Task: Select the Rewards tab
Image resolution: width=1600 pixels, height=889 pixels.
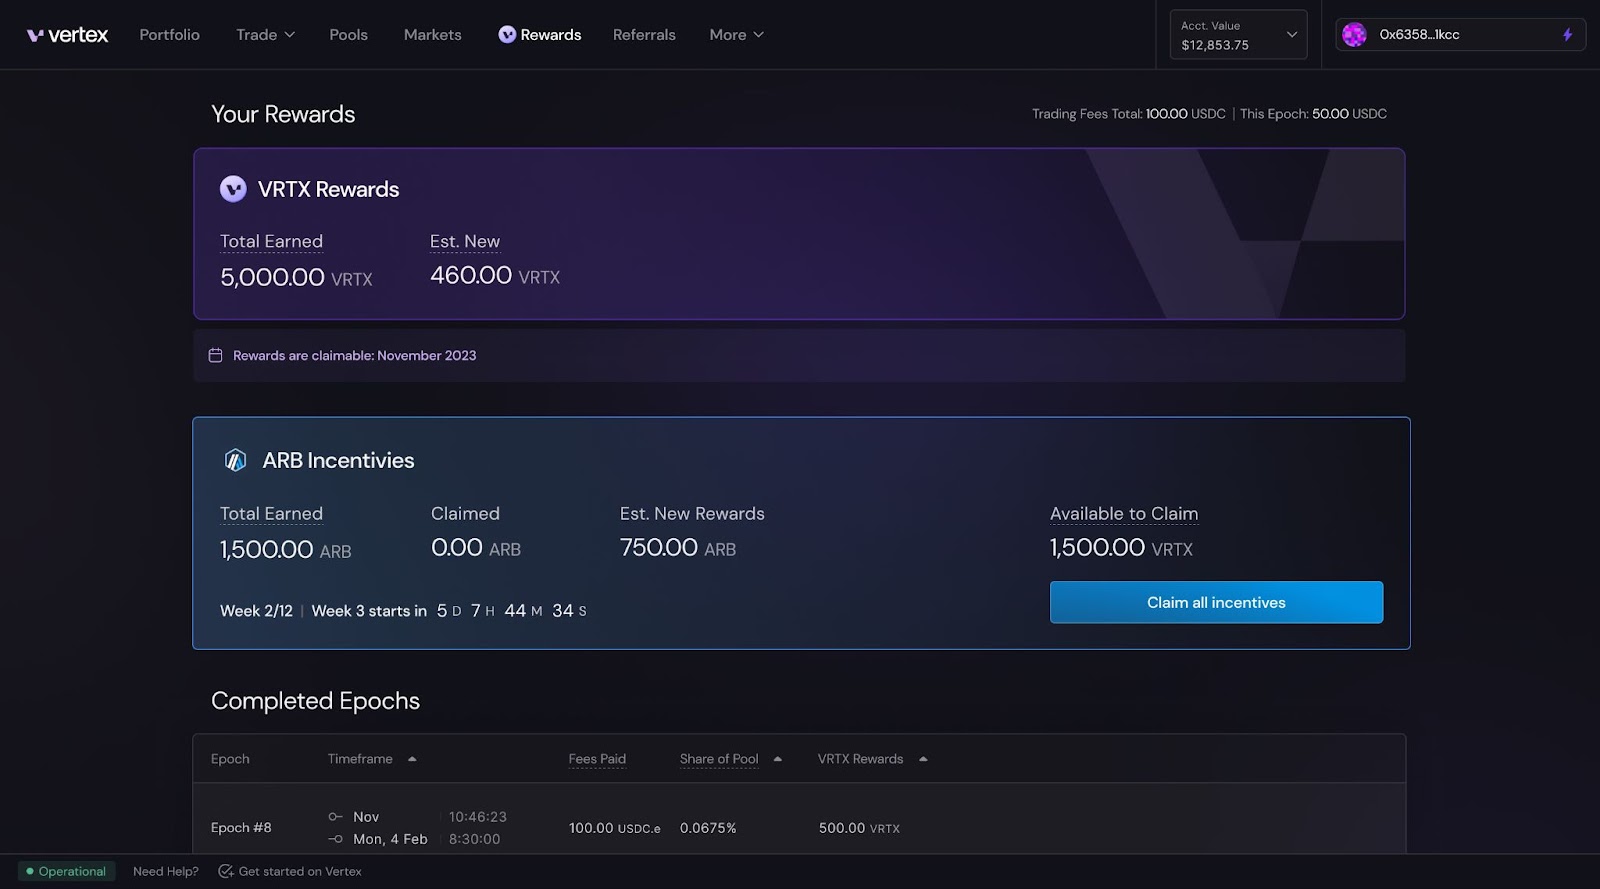Action: (x=539, y=35)
